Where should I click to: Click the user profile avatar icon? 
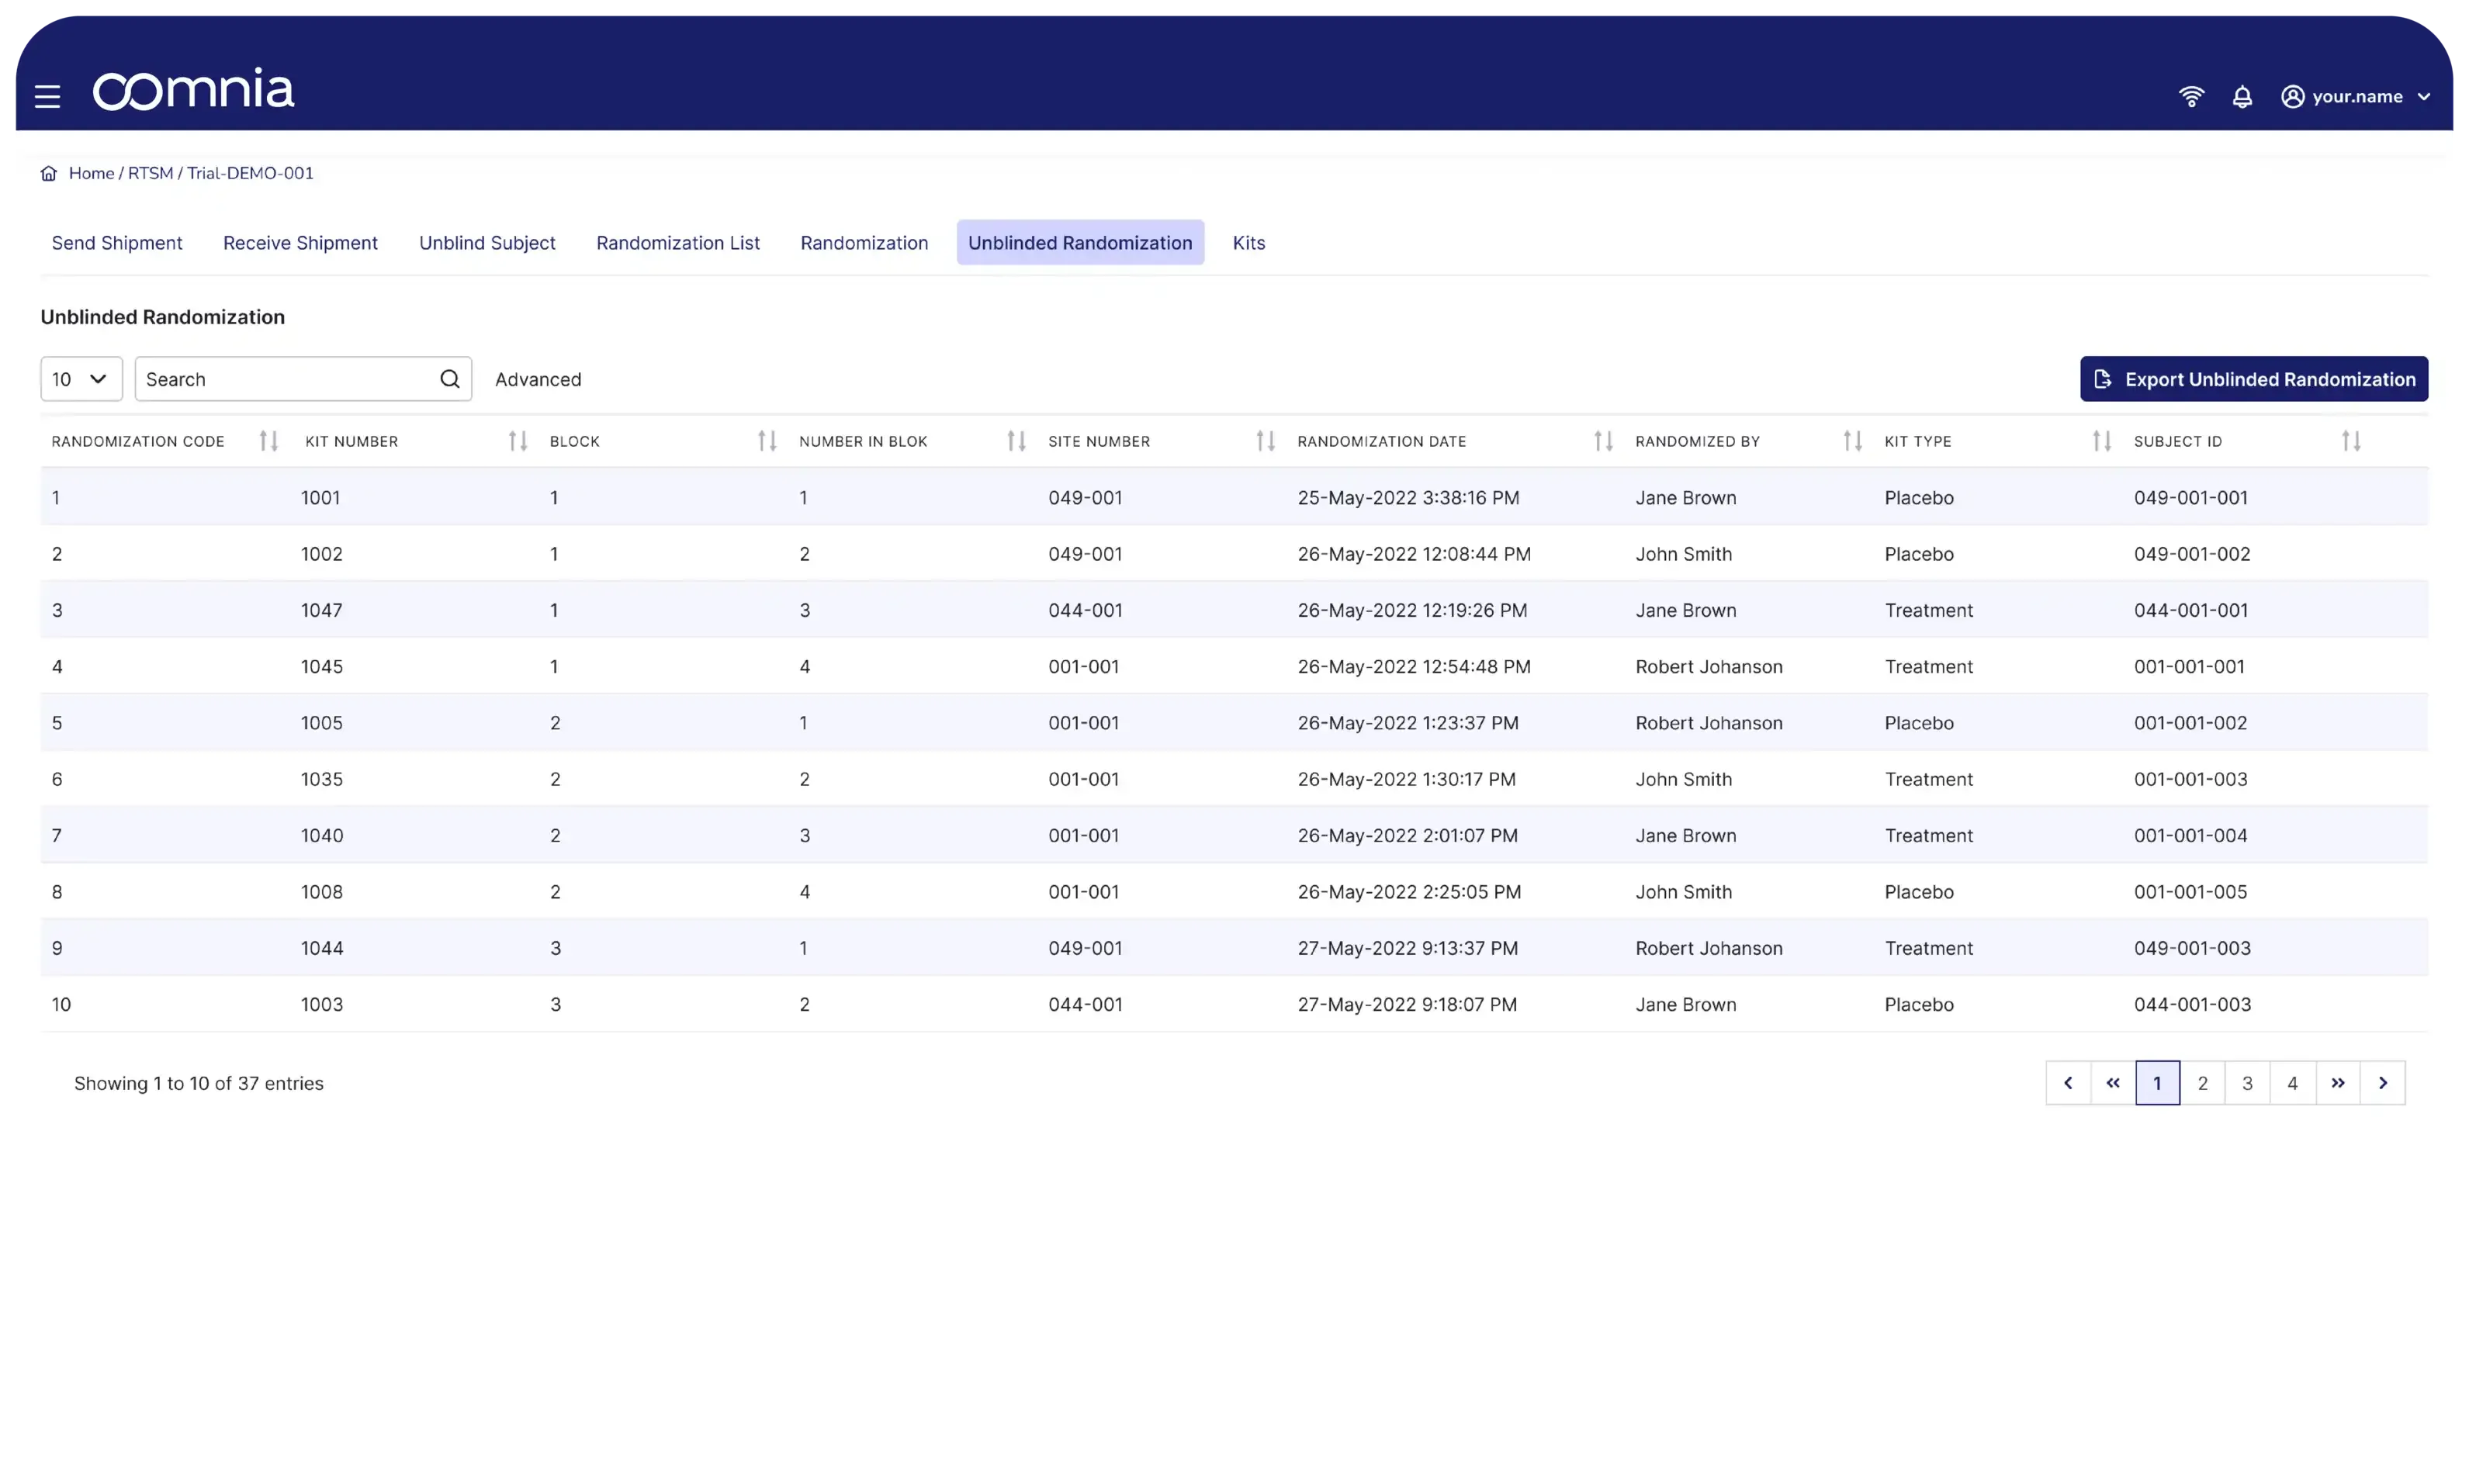pyautogui.click(x=2292, y=96)
